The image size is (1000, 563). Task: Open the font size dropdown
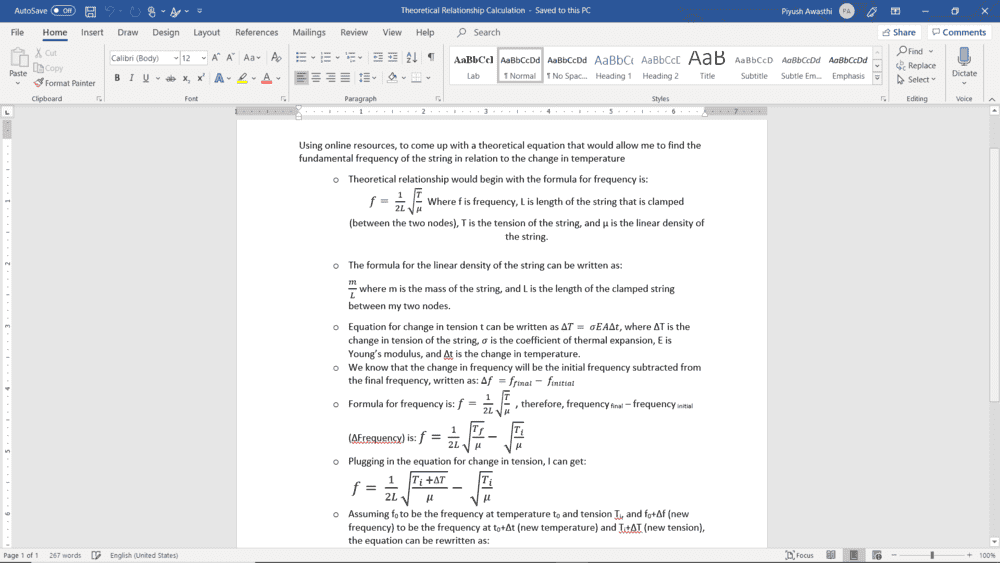coord(202,58)
